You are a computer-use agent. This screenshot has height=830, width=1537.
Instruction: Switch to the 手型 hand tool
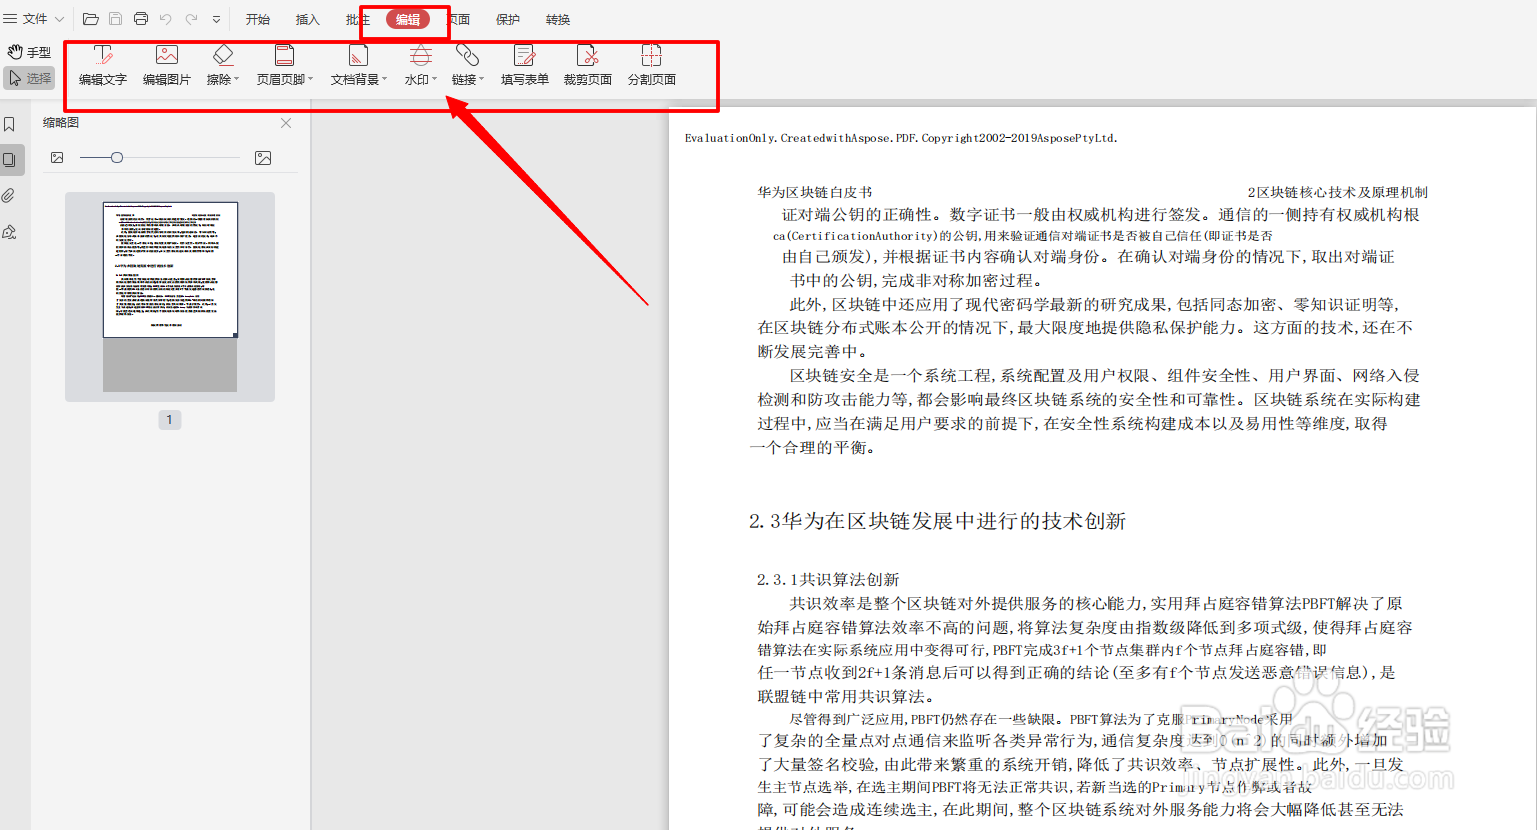click(29, 51)
